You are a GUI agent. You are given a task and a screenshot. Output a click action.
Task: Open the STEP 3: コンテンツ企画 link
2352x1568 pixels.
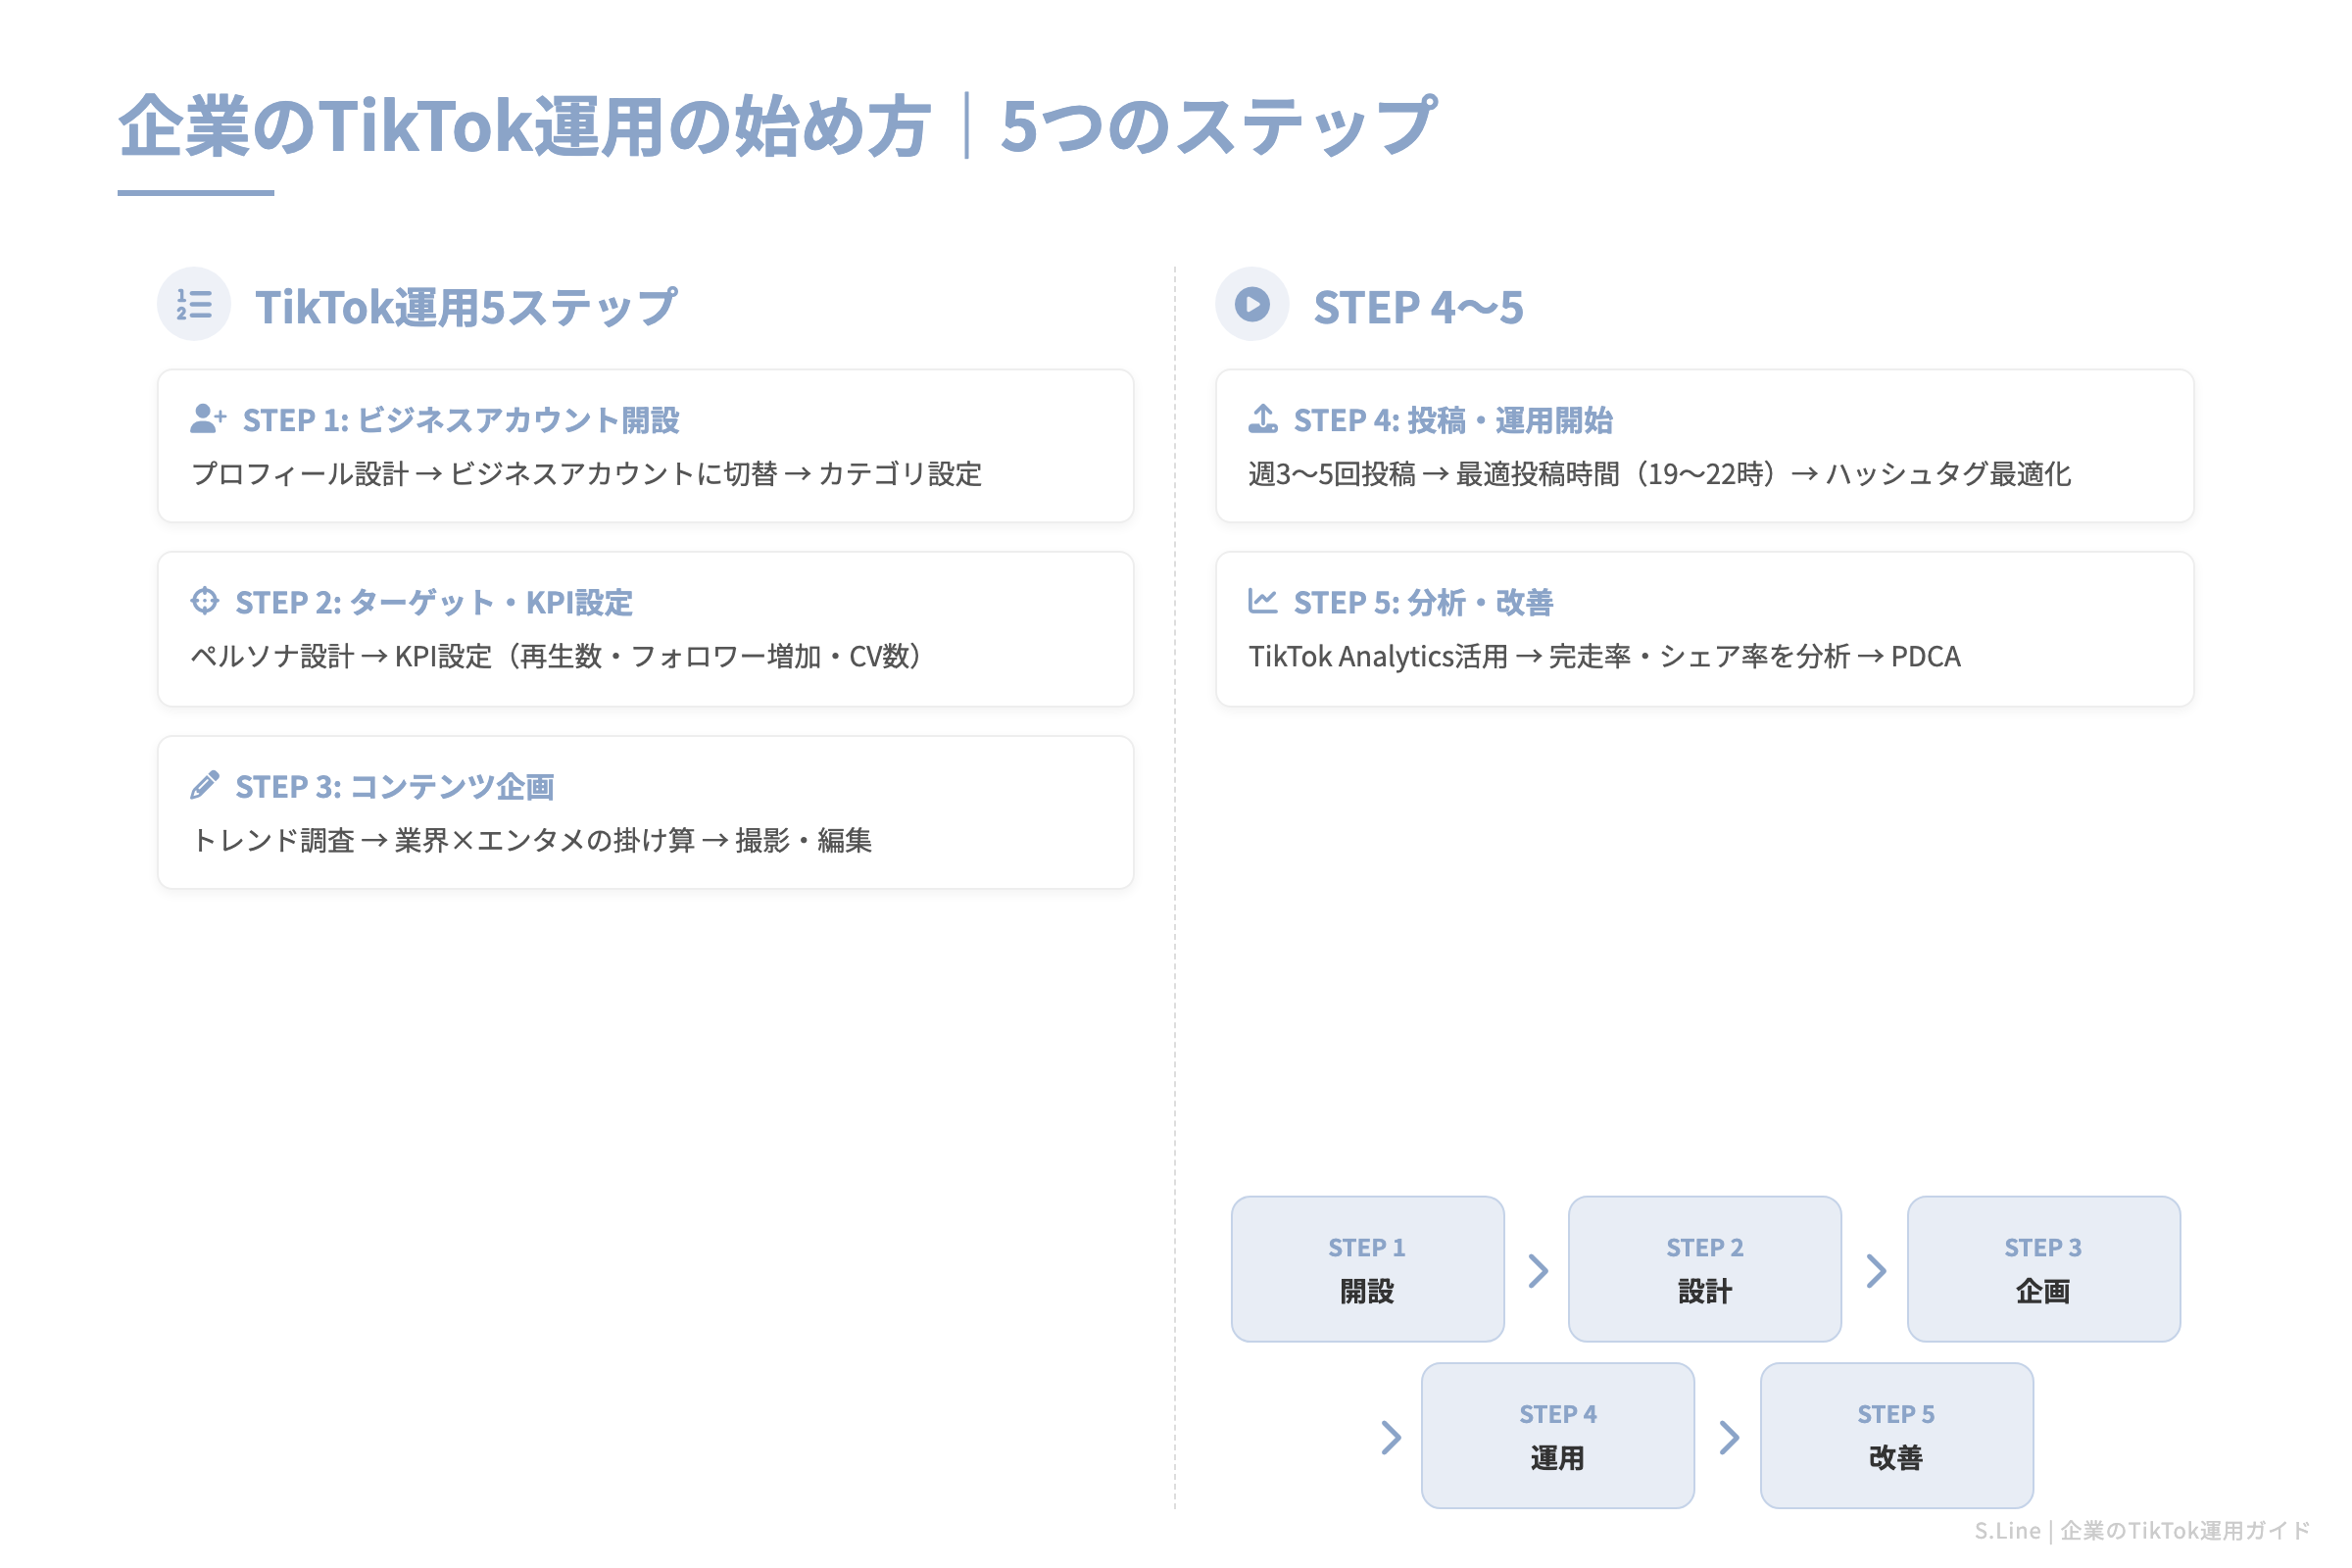tap(398, 785)
